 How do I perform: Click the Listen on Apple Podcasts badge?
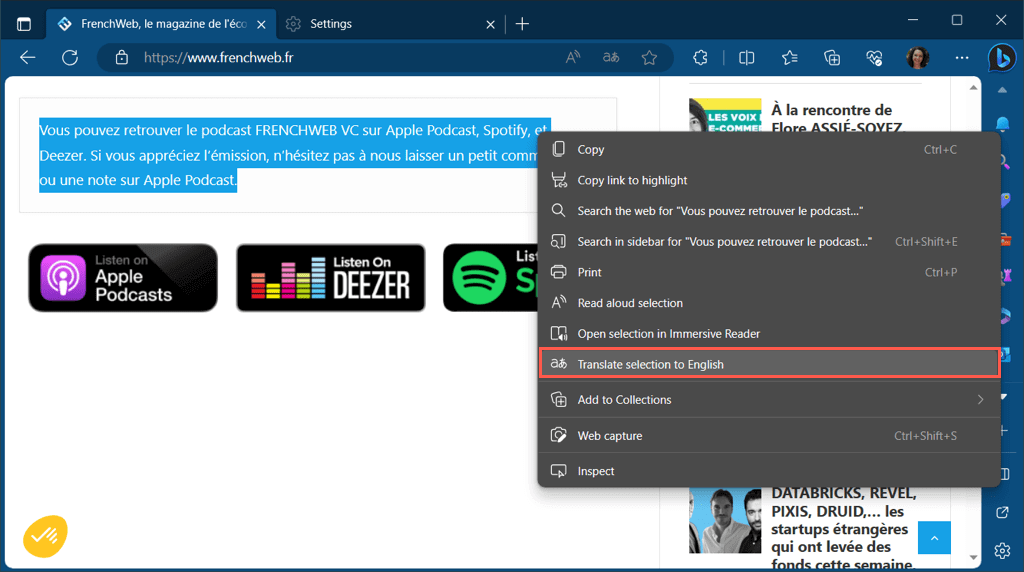pos(123,278)
